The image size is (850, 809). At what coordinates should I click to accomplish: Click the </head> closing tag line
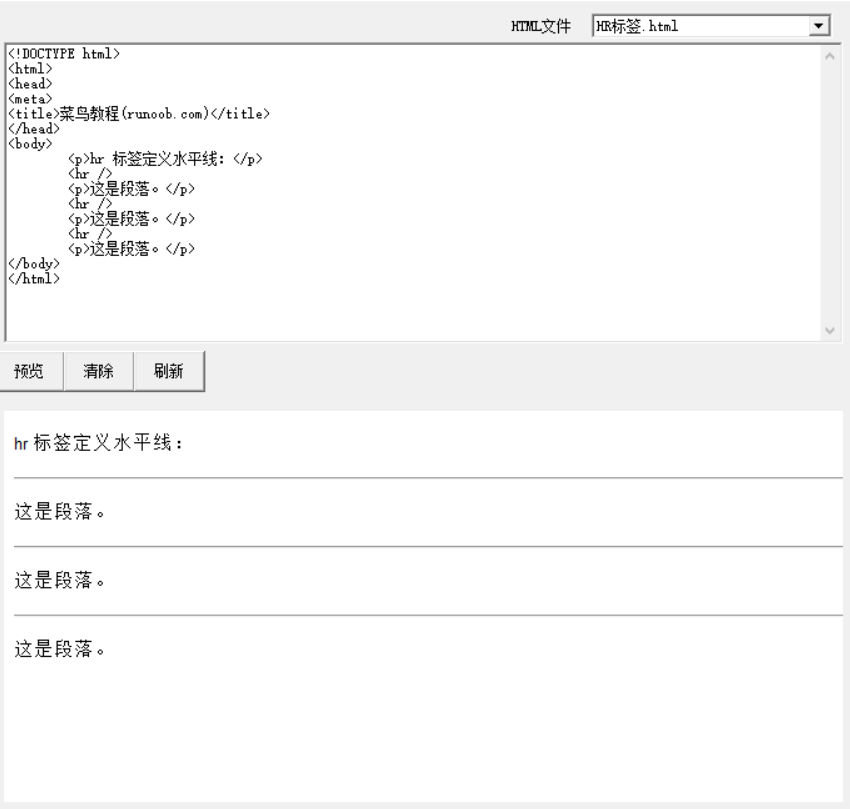click(34, 129)
